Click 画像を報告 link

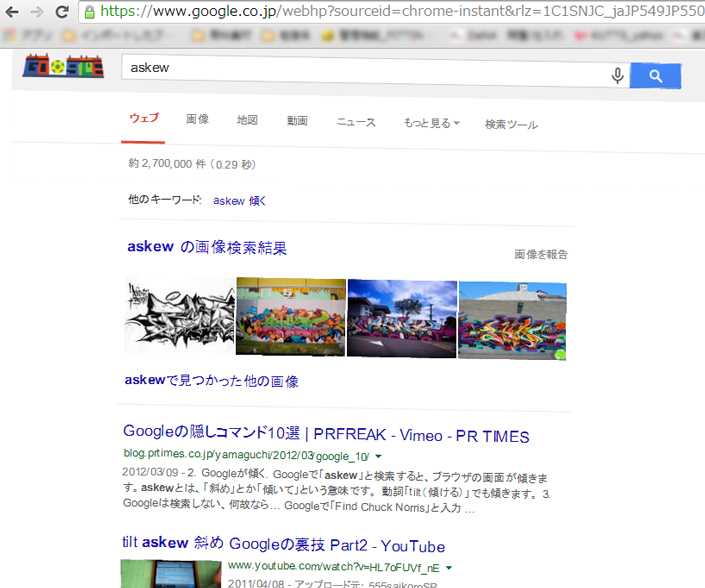pos(541,254)
